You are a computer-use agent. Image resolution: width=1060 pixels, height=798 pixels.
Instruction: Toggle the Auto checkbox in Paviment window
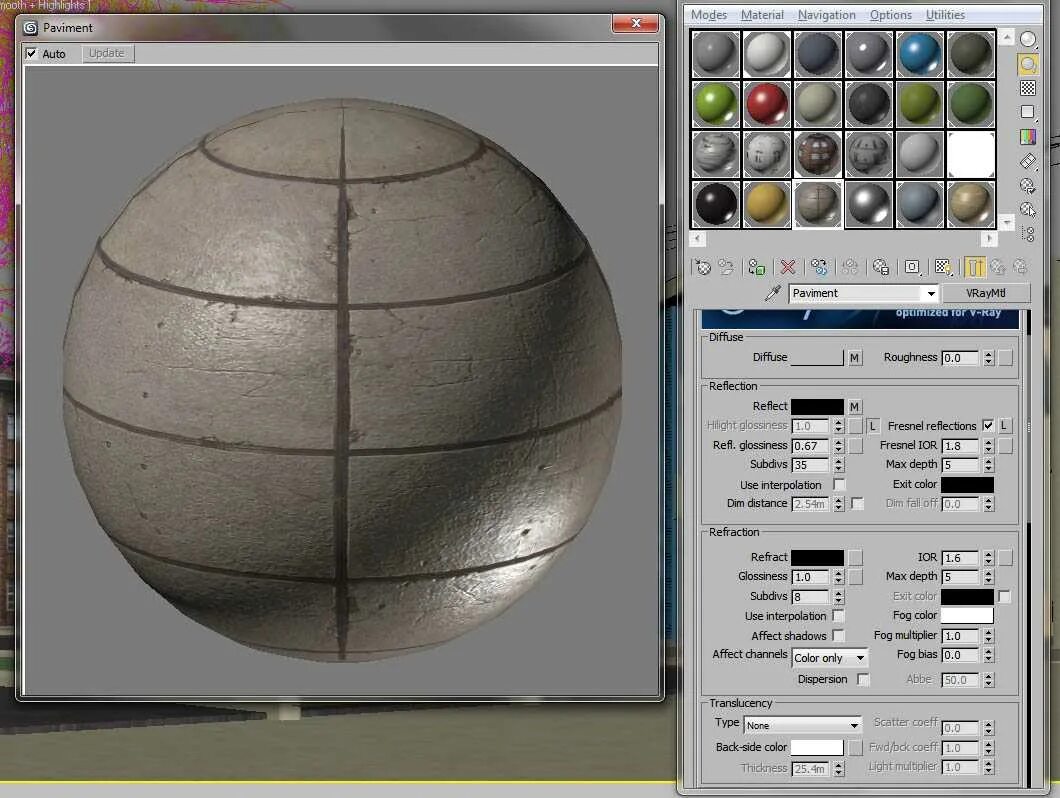click(x=31, y=53)
